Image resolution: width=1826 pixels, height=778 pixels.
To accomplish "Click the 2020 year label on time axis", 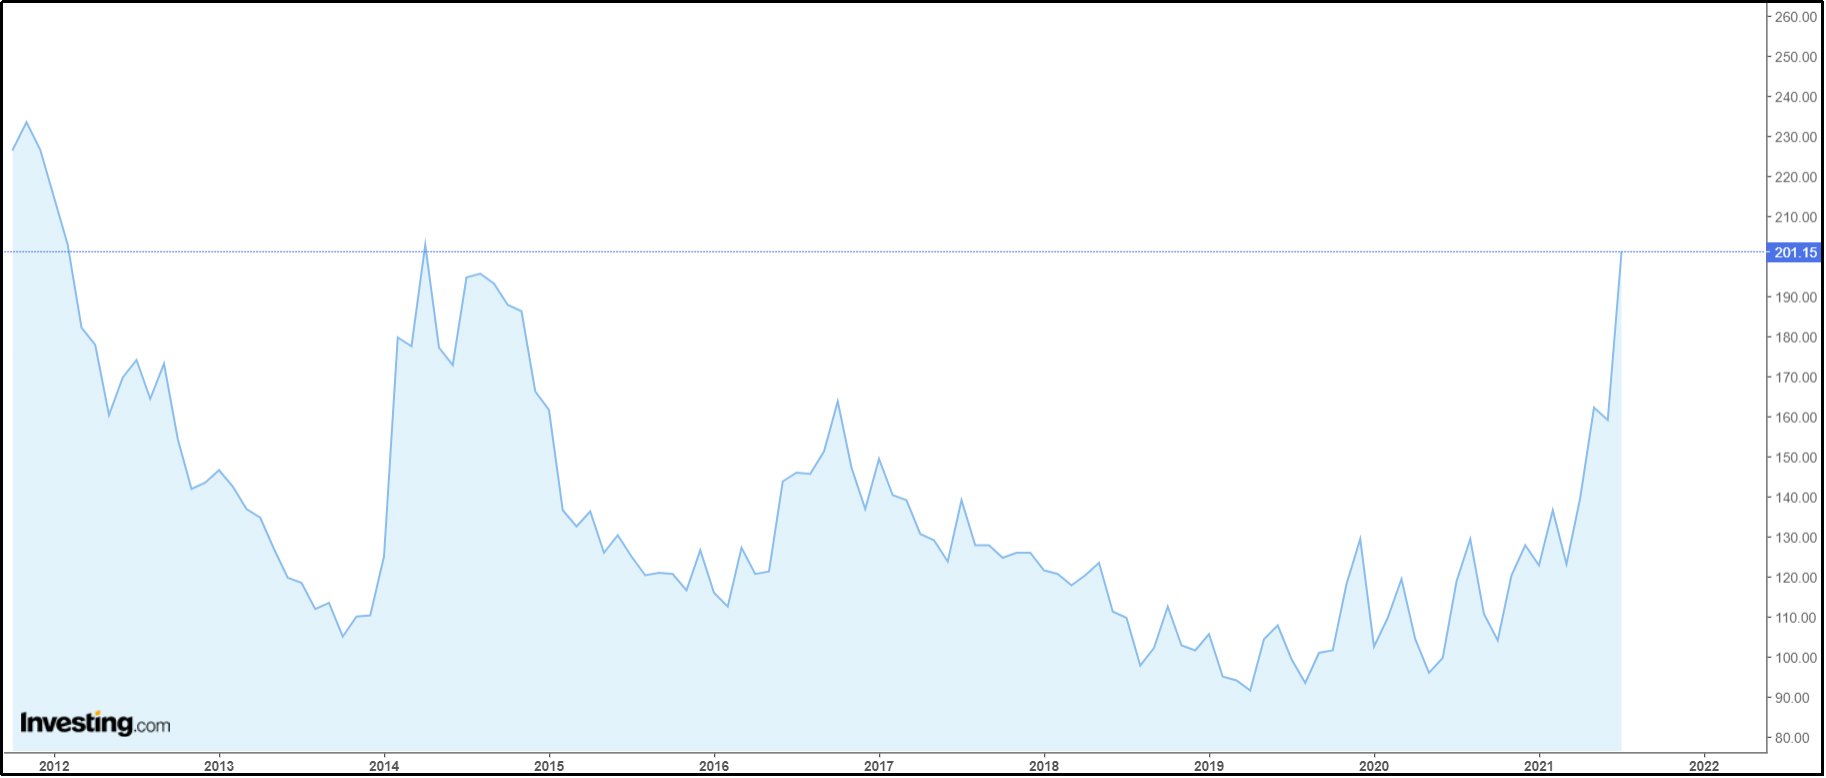I will point(1374,766).
